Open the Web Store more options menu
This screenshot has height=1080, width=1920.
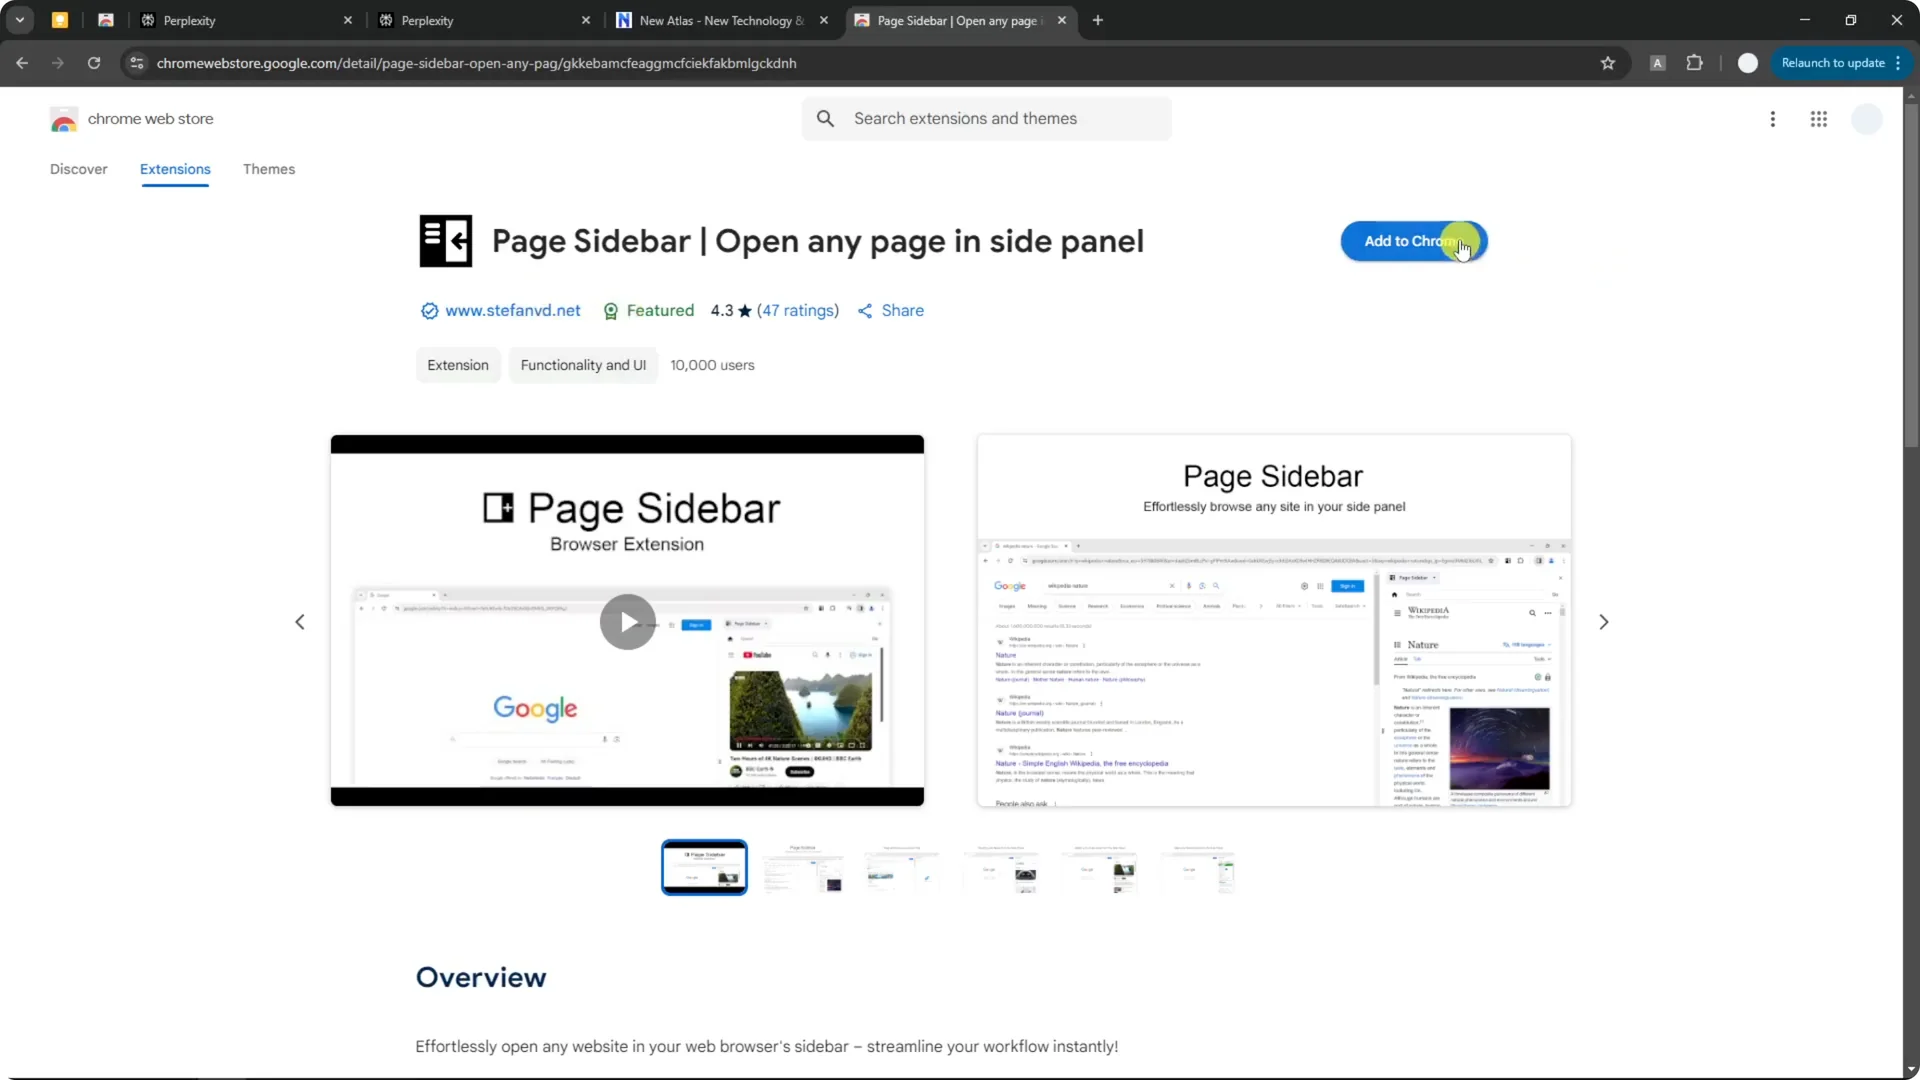[x=1772, y=118]
